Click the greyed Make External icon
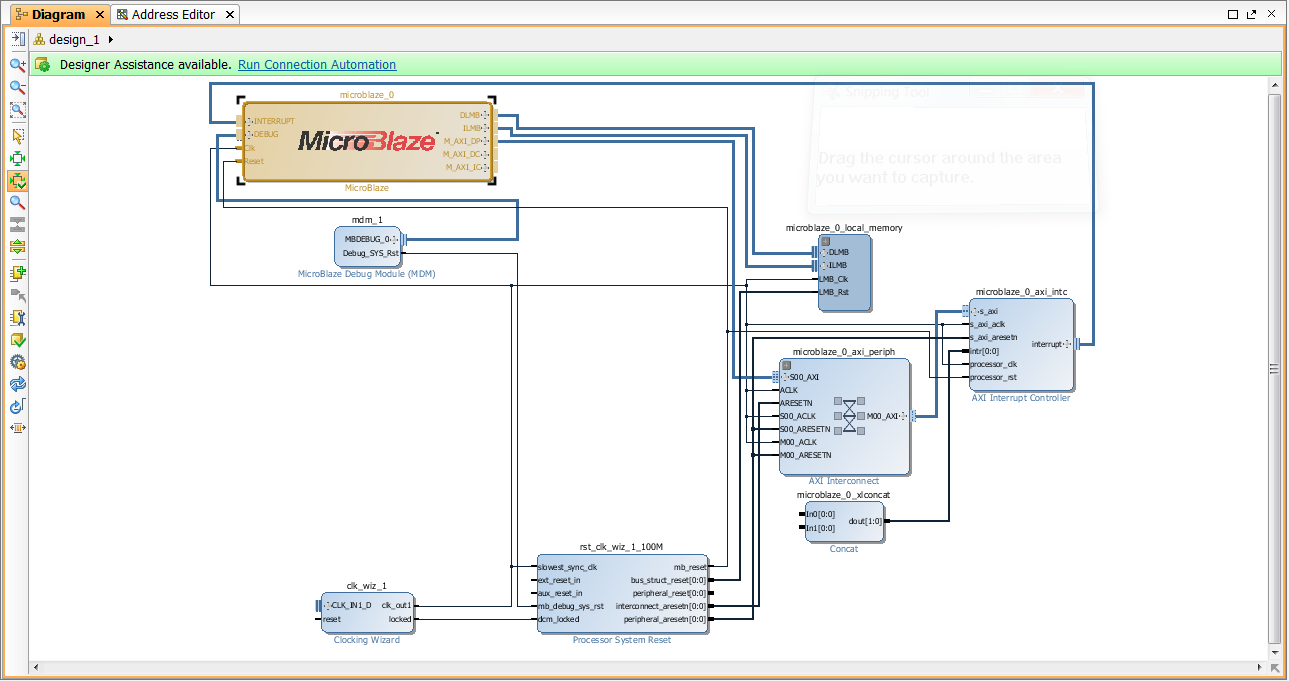The height and width of the screenshot is (681, 1289). (17, 295)
